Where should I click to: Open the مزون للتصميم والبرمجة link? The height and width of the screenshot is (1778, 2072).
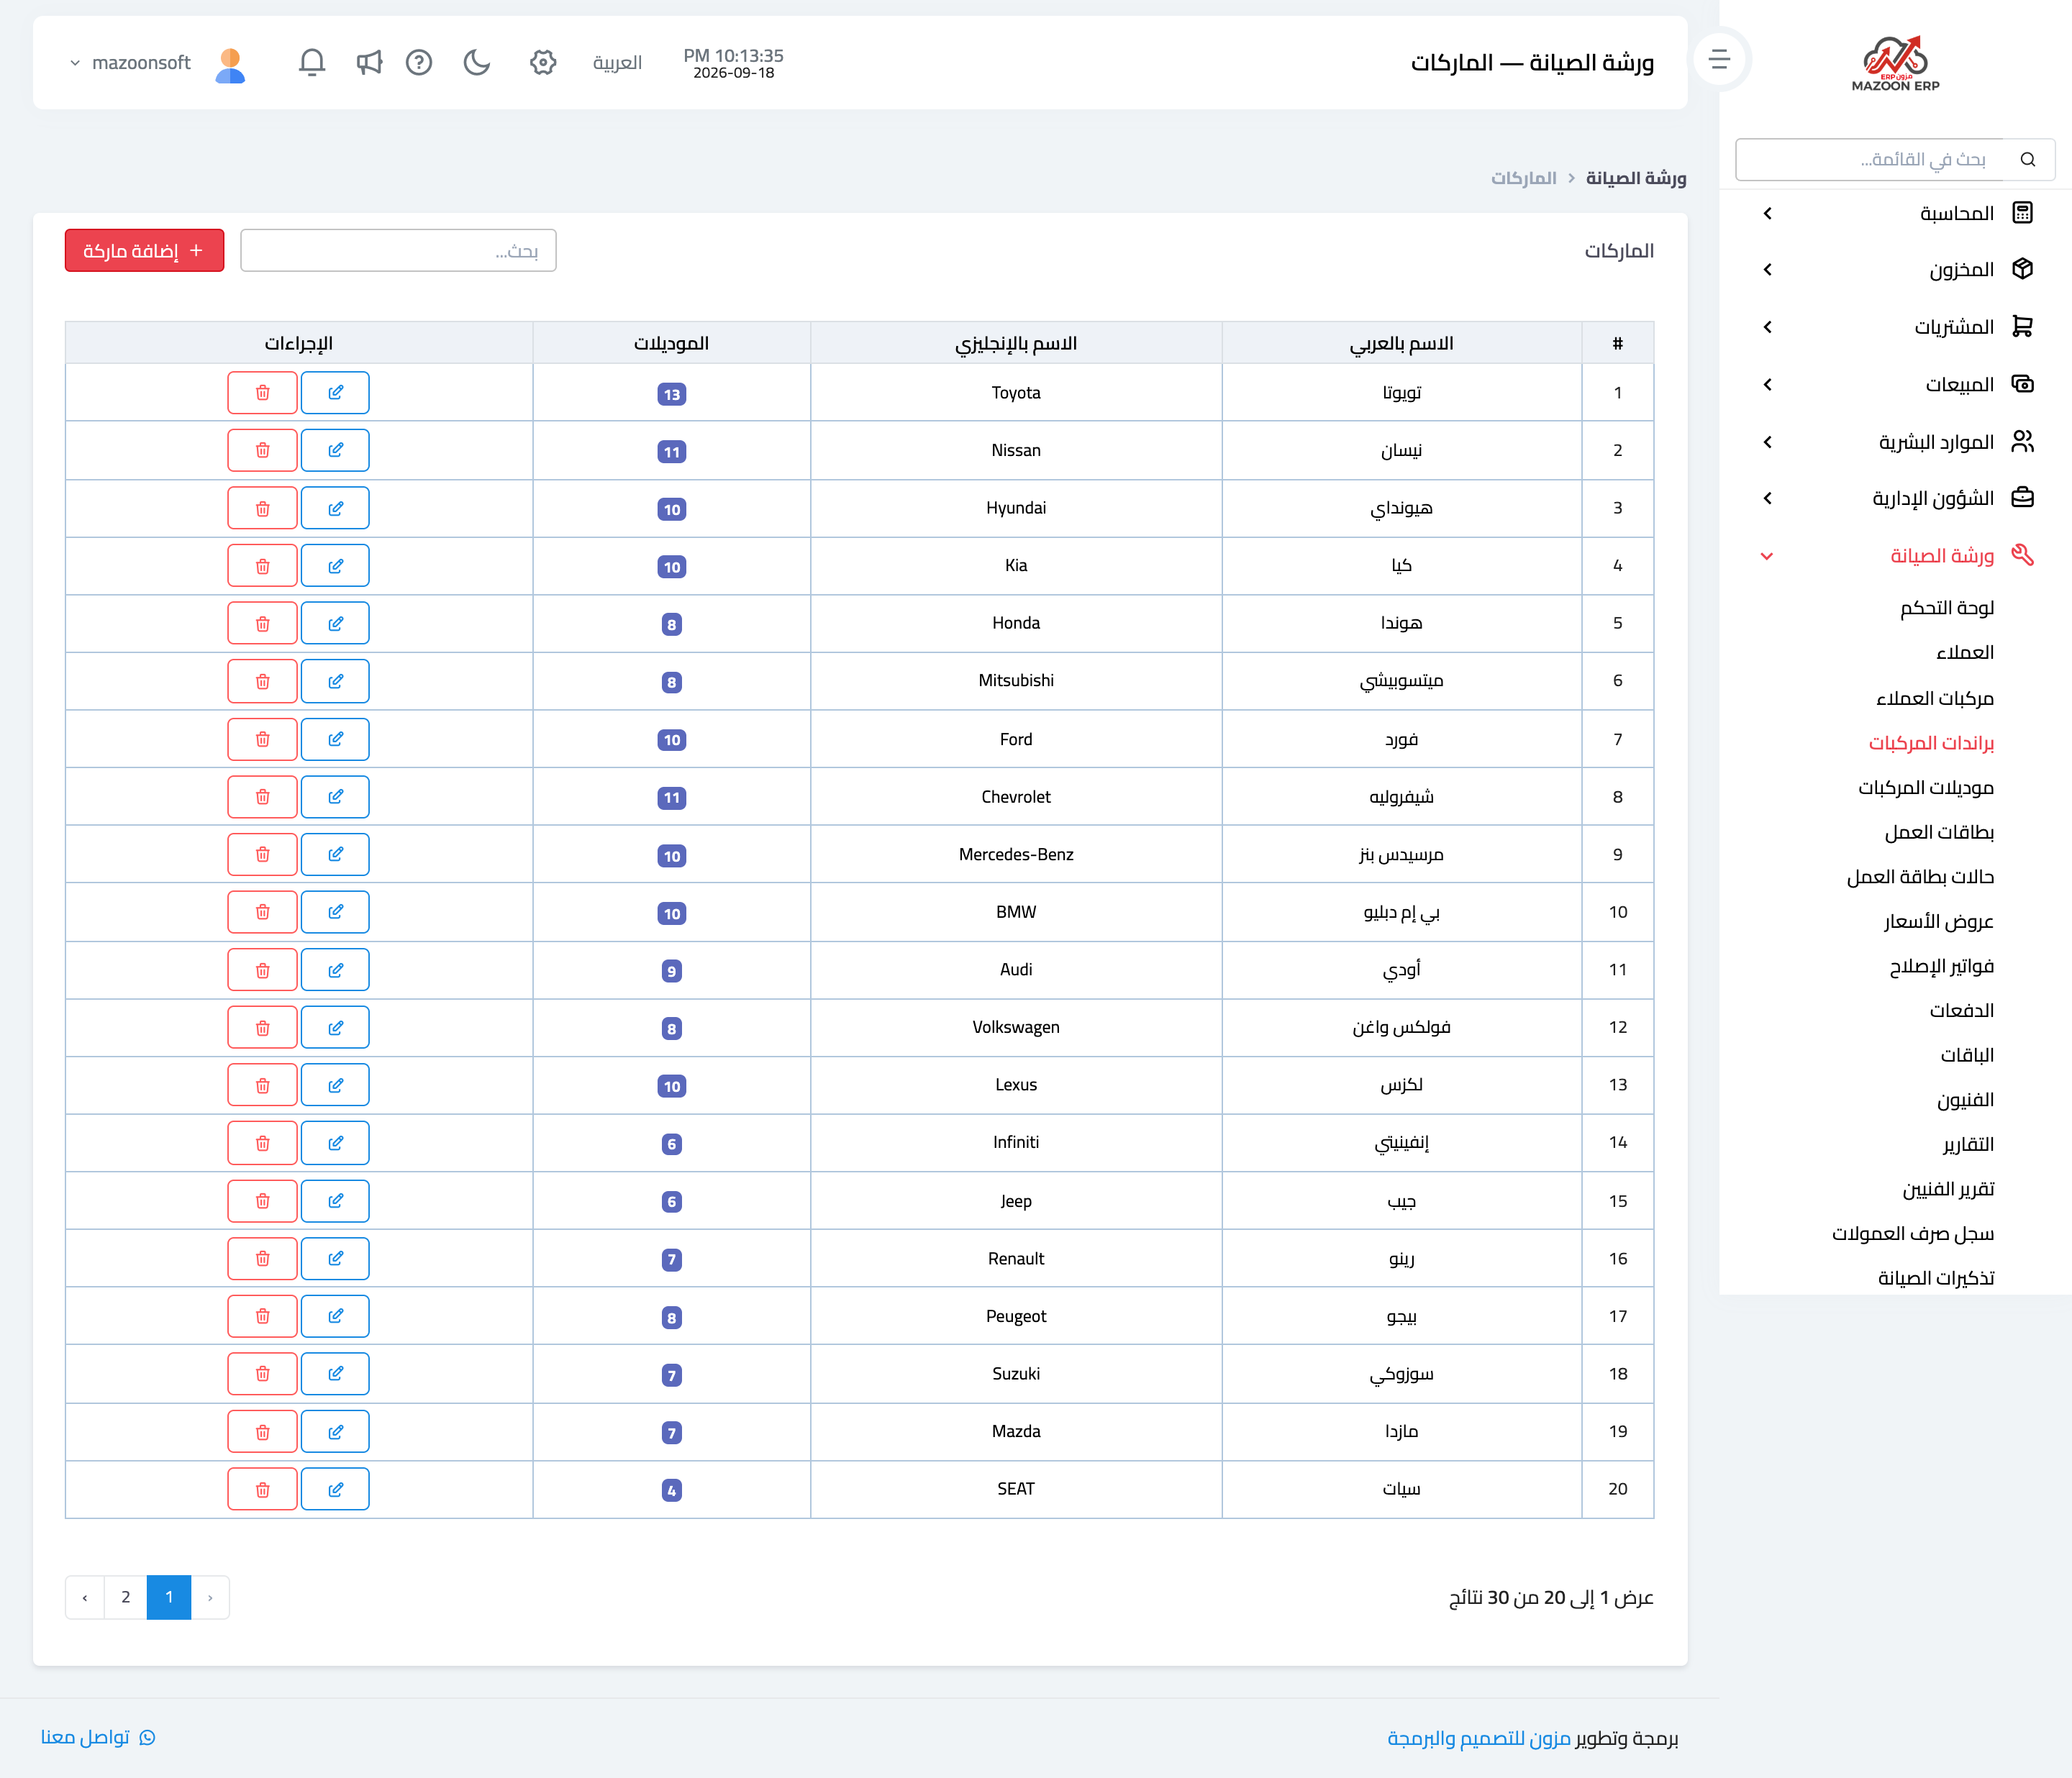coord(1479,1739)
